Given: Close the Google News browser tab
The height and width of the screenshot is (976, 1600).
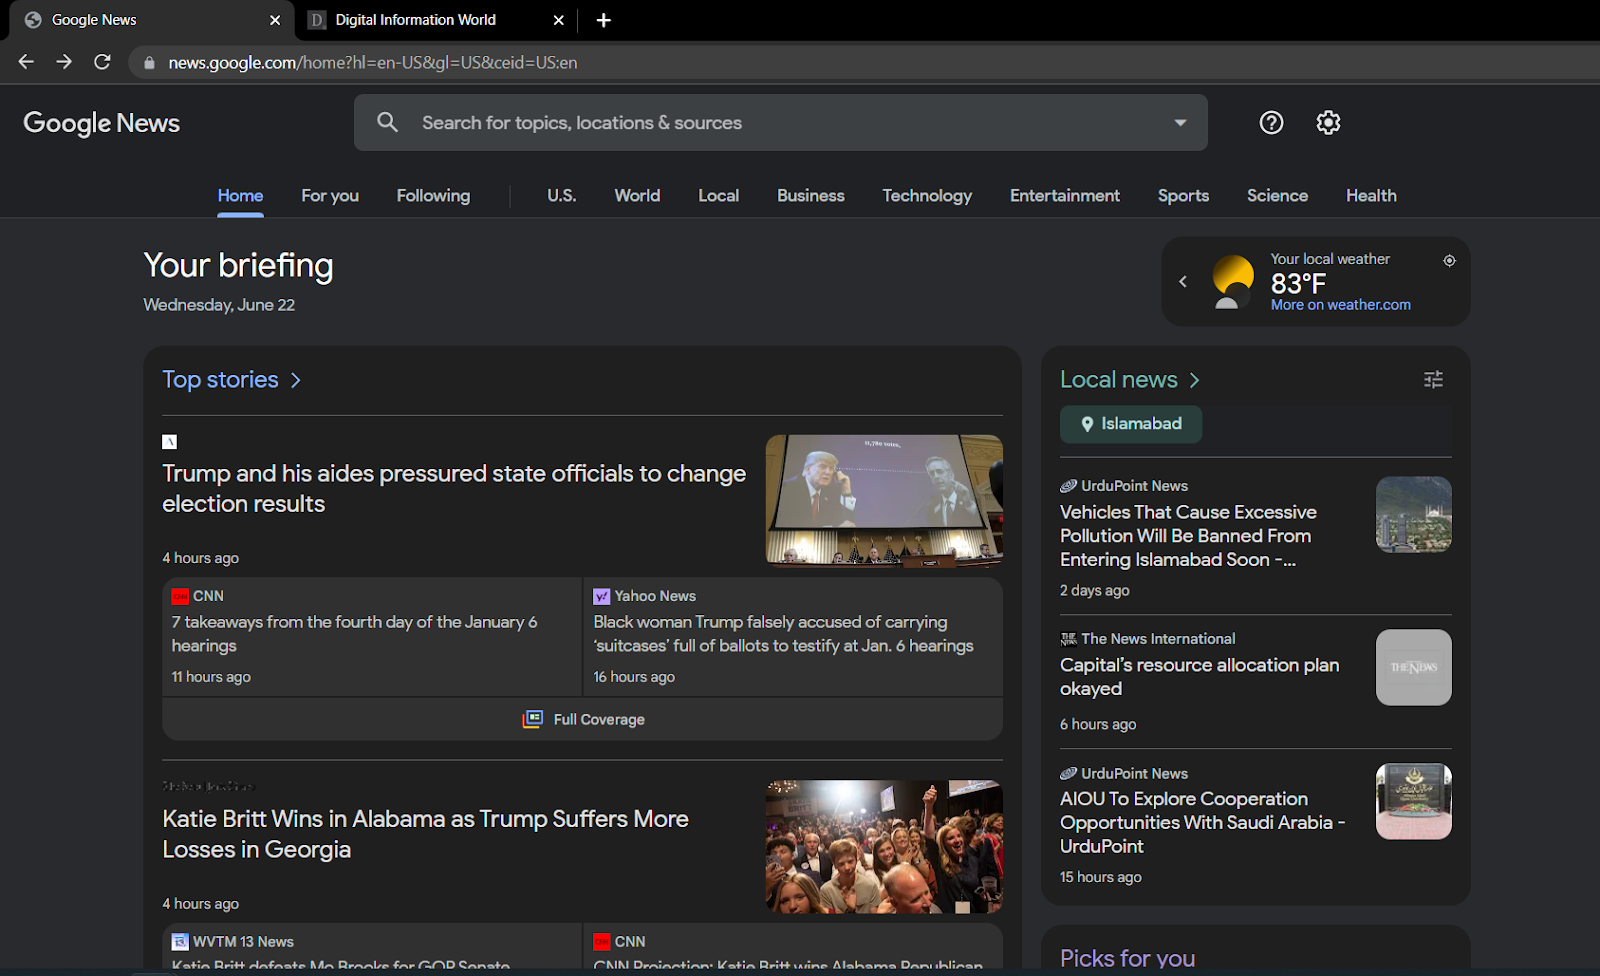Looking at the screenshot, I should coord(275,20).
